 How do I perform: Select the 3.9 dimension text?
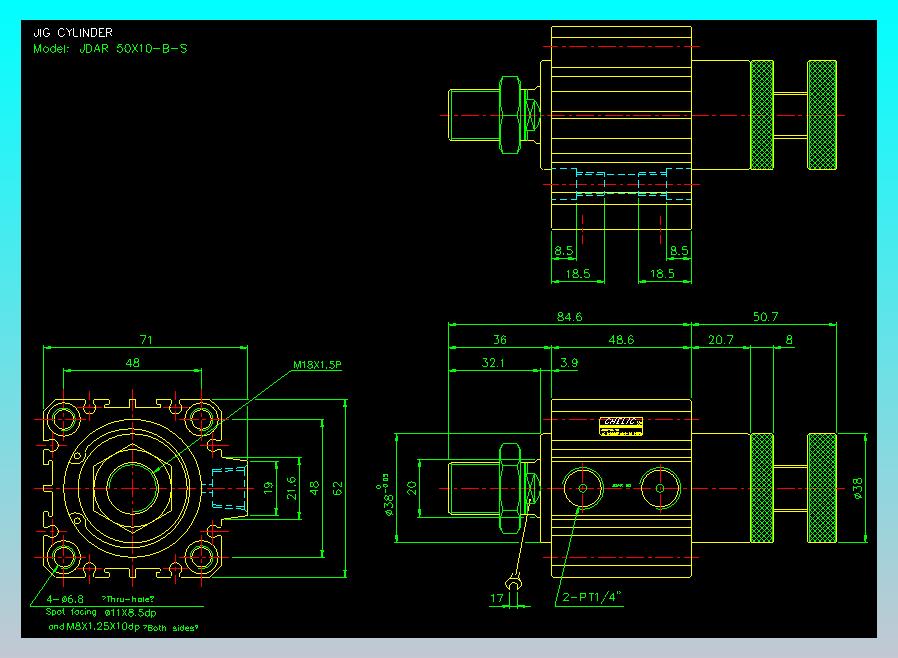coord(569,363)
